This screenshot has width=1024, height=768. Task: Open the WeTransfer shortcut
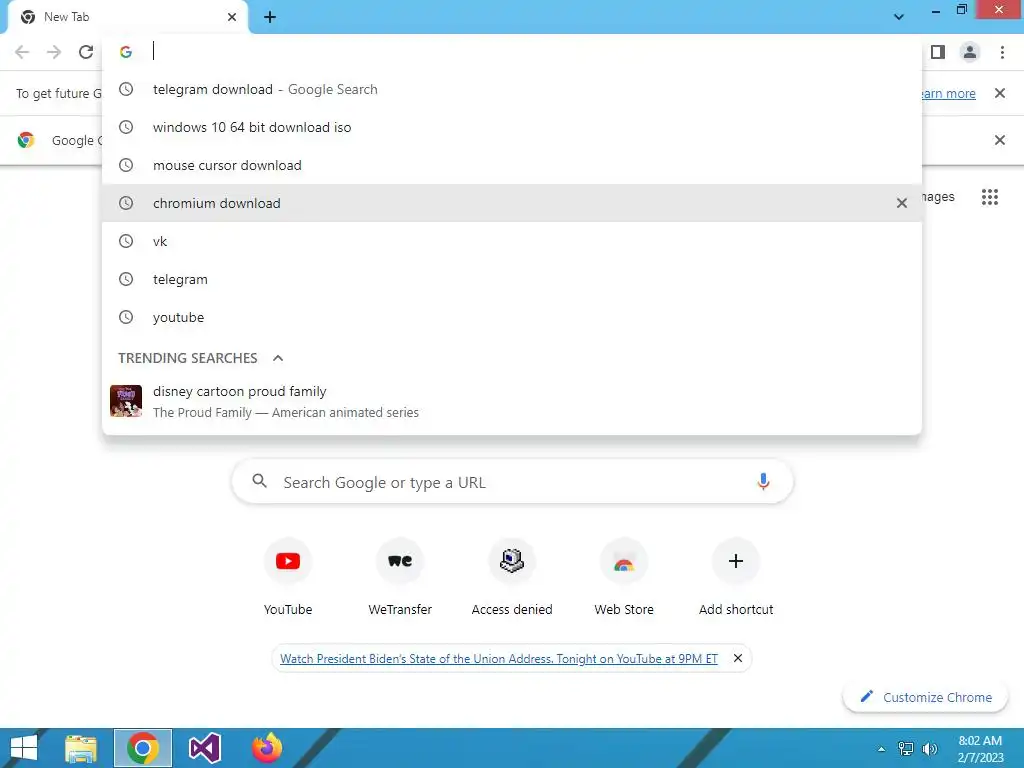tap(400, 577)
